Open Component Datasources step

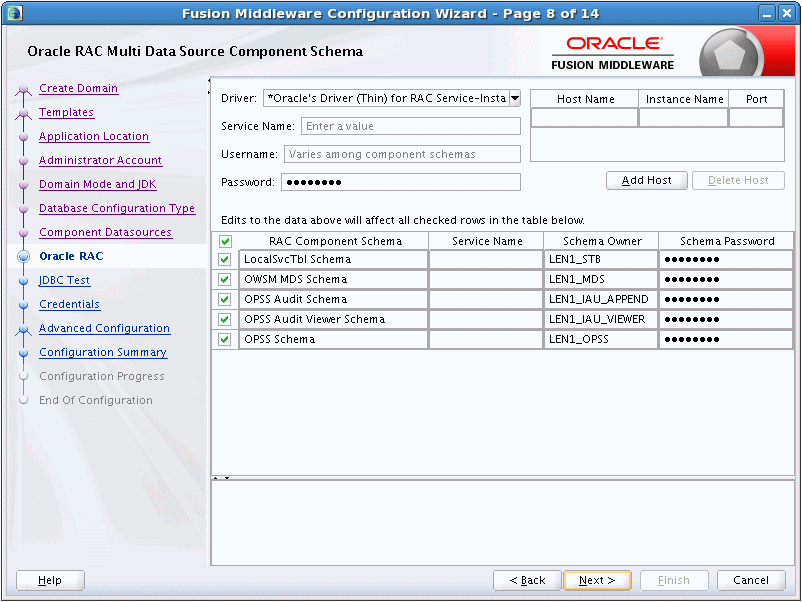pos(105,232)
